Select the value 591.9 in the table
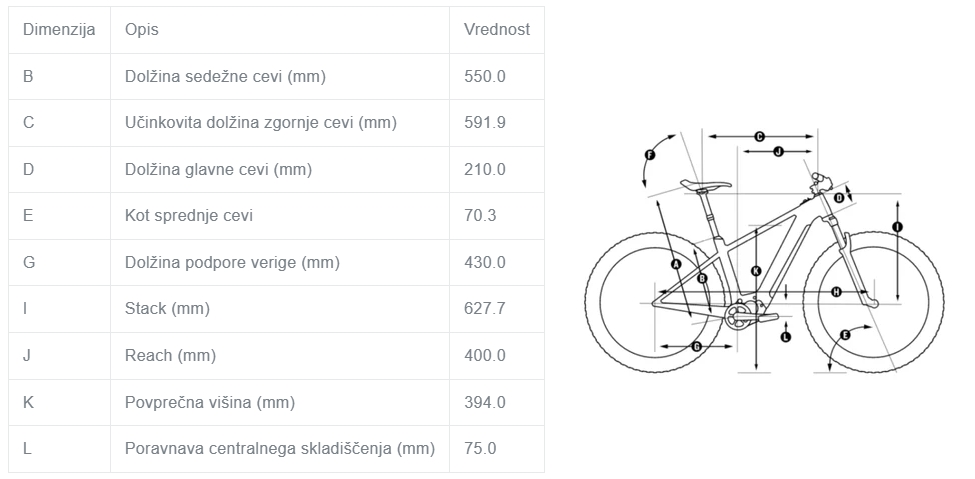975x479 pixels. pos(485,122)
